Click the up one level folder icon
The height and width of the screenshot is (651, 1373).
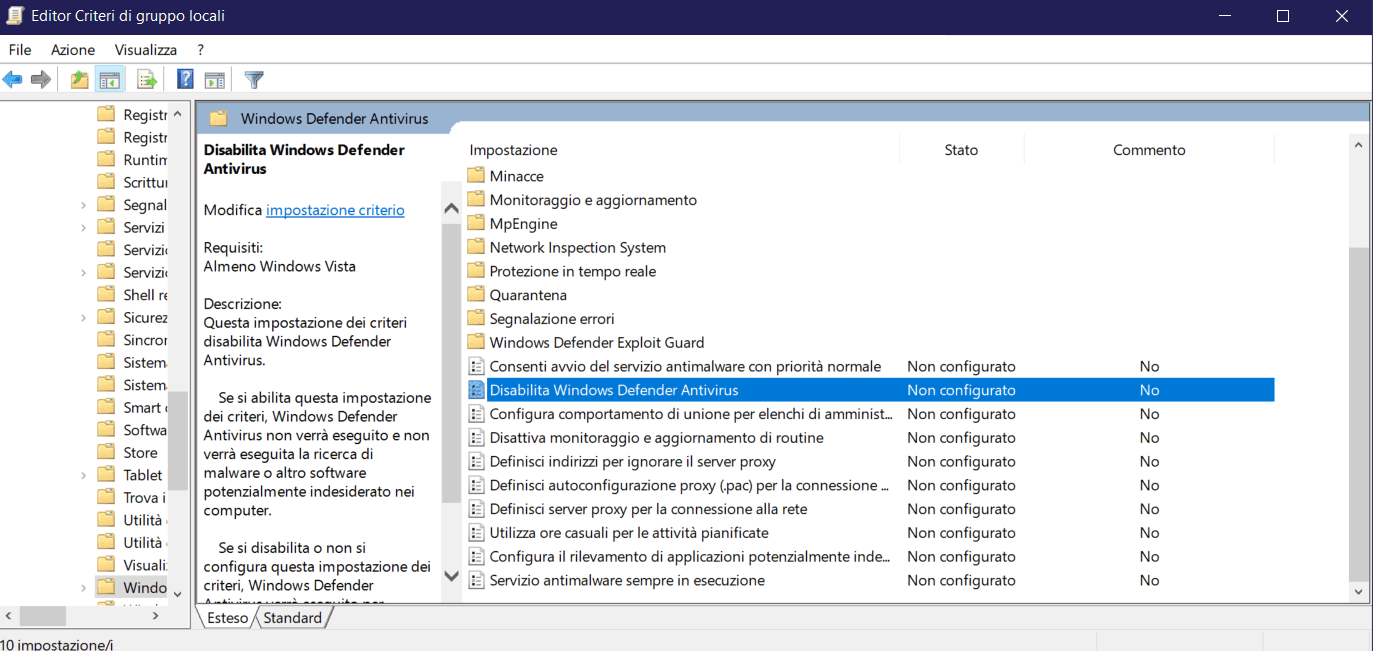[x=79, y=80]
